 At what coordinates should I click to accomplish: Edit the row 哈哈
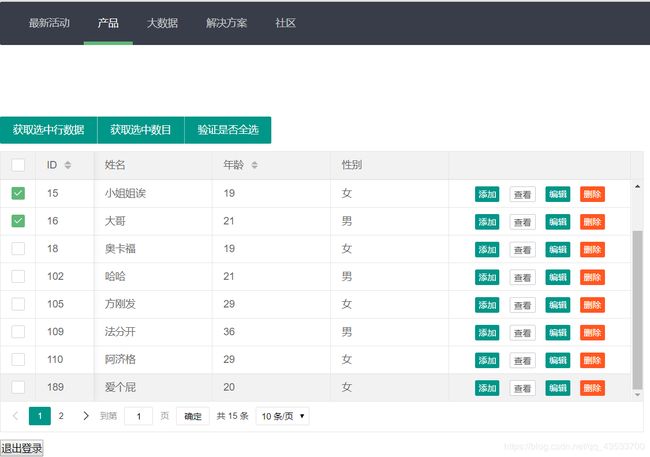[558, 277]
